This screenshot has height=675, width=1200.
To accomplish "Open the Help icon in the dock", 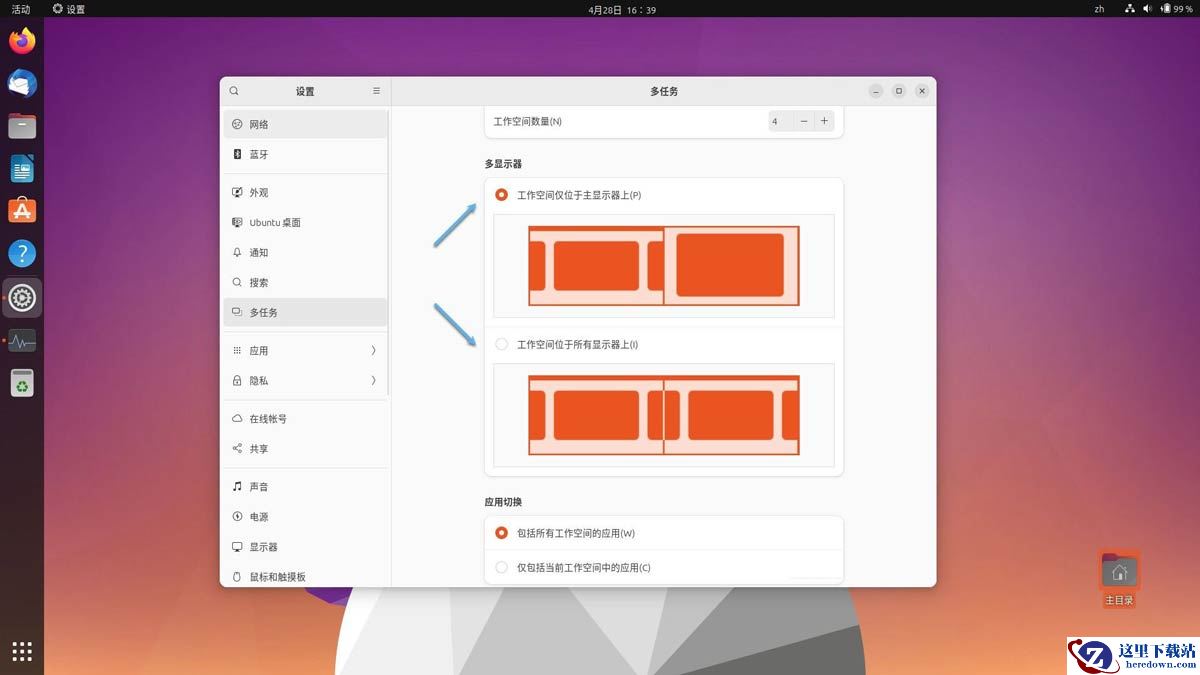I will point(22,254).
